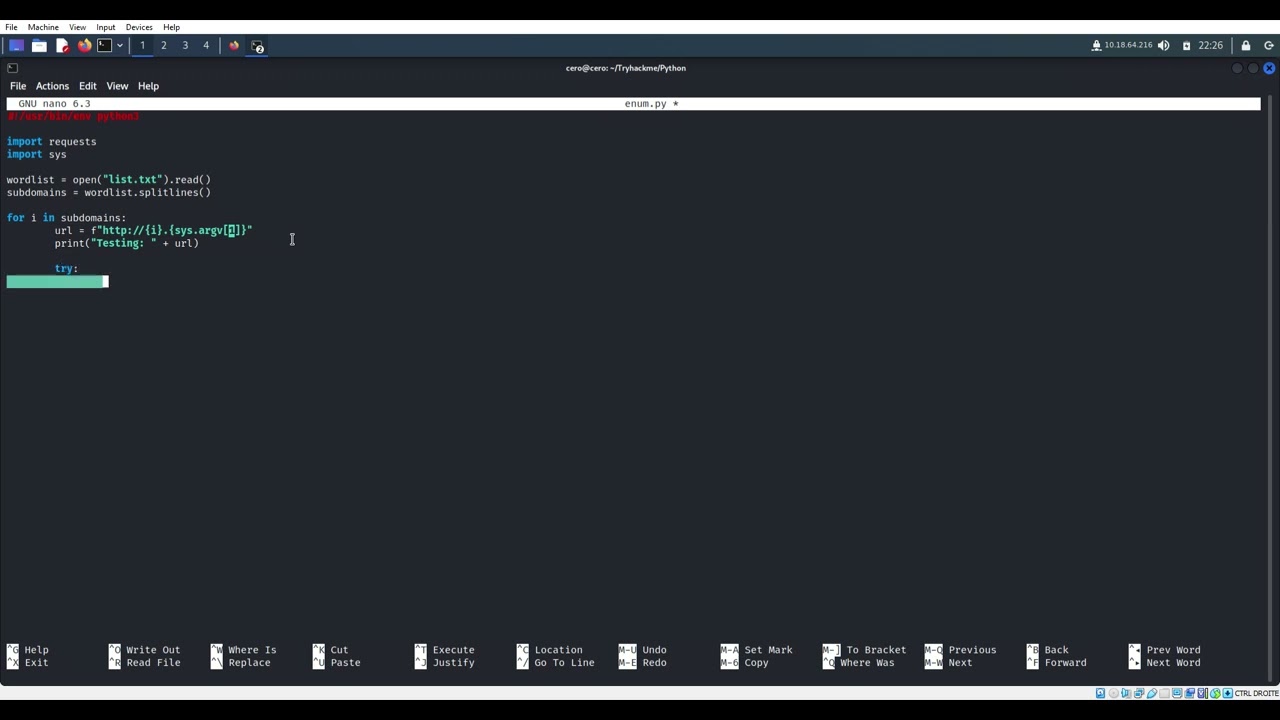Click VirtualBox keyboard capture arrow icon
This screenshot has width=1280, height=720.
coord(1227,693)
